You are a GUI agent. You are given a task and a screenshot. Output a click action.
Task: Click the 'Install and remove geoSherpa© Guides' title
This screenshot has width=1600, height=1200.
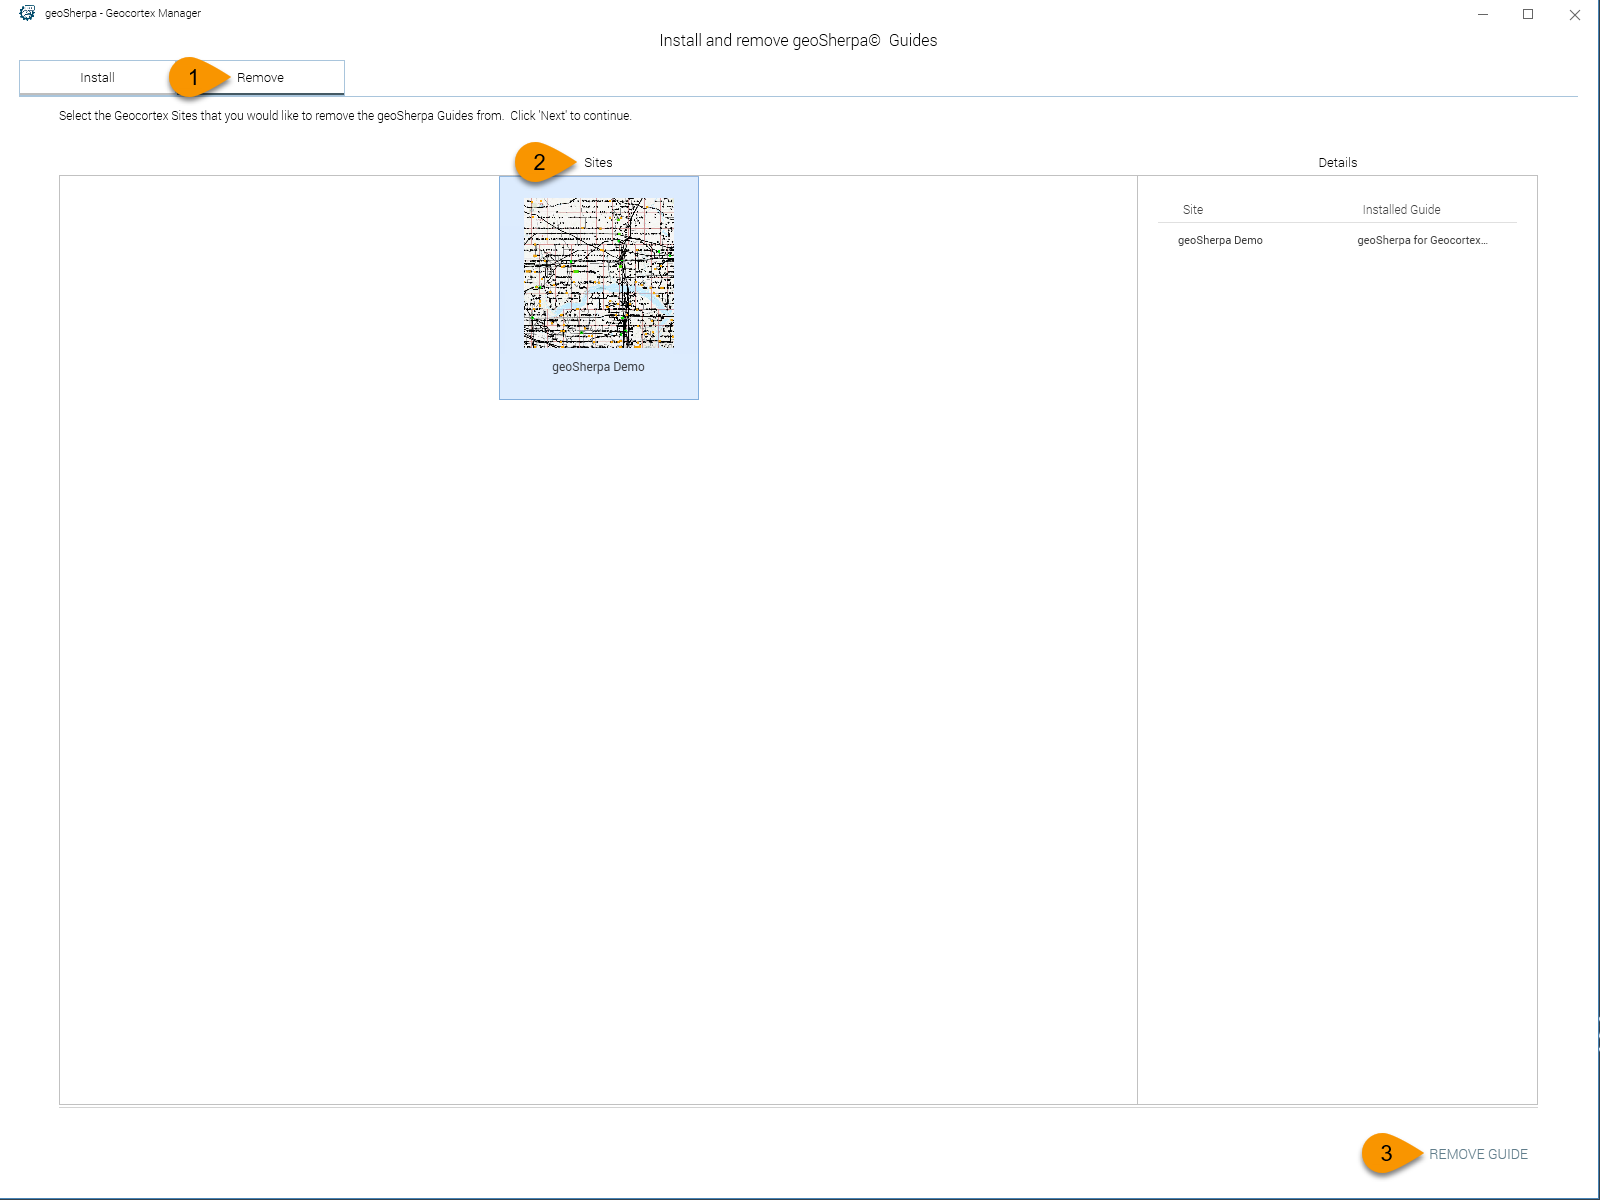tap(798, 40)
